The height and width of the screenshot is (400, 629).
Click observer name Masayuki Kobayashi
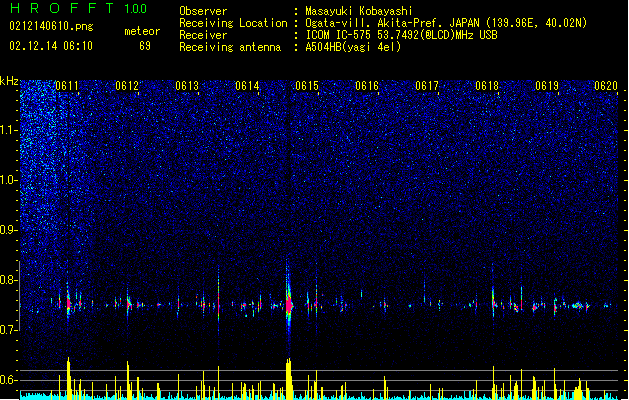[x=359, y=11]
